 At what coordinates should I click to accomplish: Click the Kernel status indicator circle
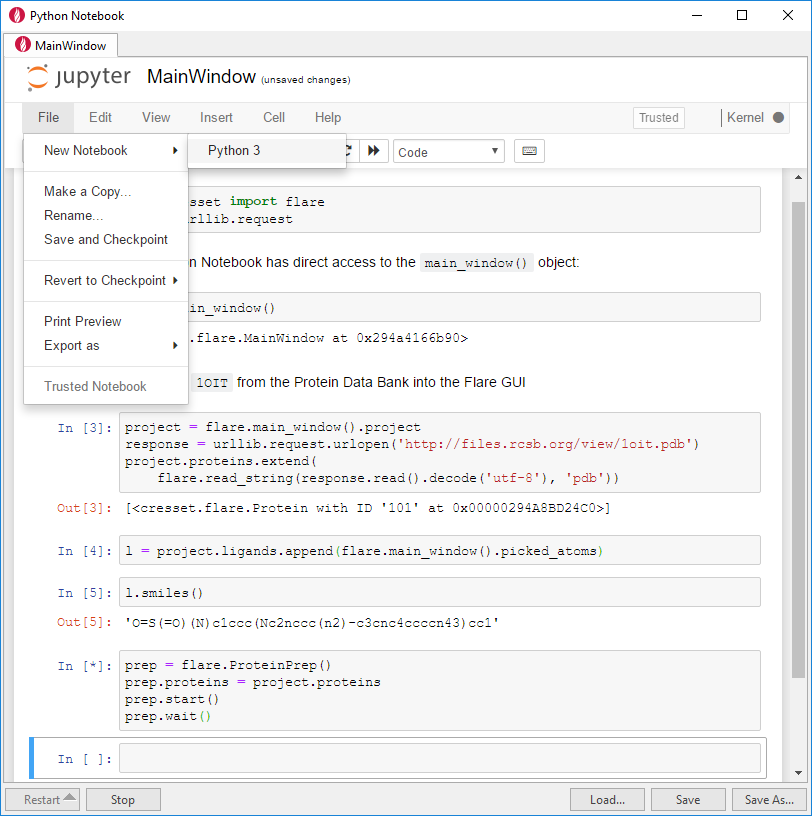point(778,118)
